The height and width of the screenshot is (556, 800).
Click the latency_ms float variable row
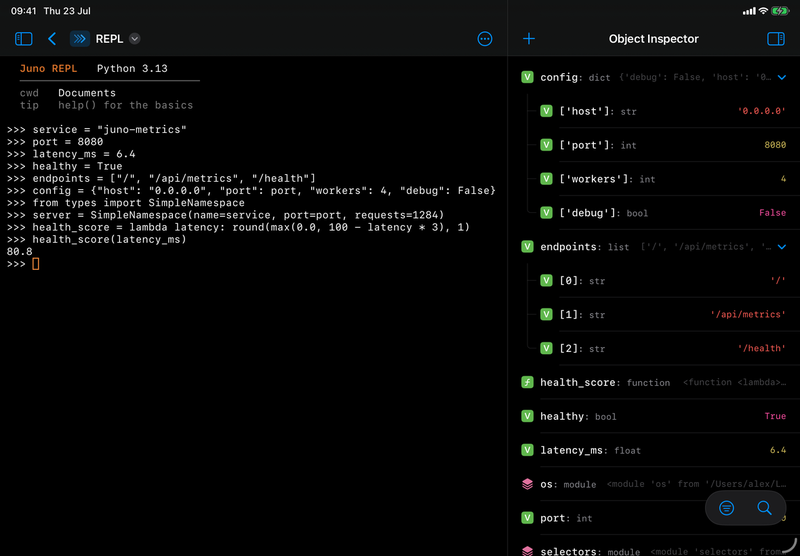(x=654, y=450)
